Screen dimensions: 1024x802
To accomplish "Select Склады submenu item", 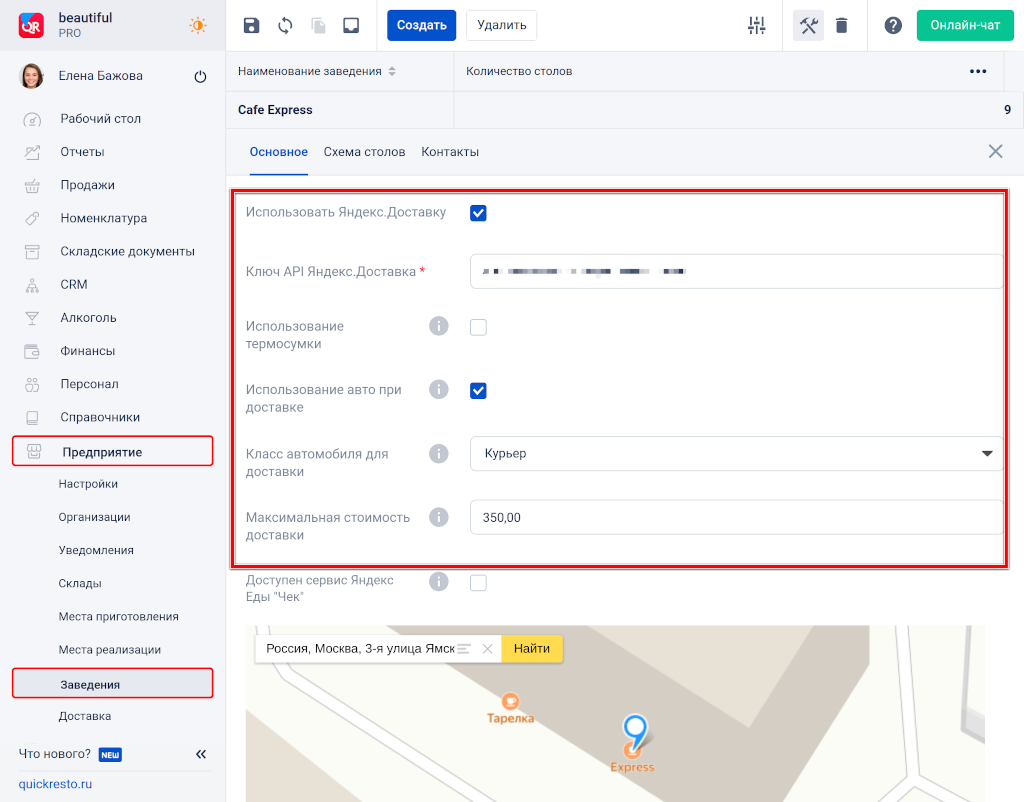I will pos(80,584).
